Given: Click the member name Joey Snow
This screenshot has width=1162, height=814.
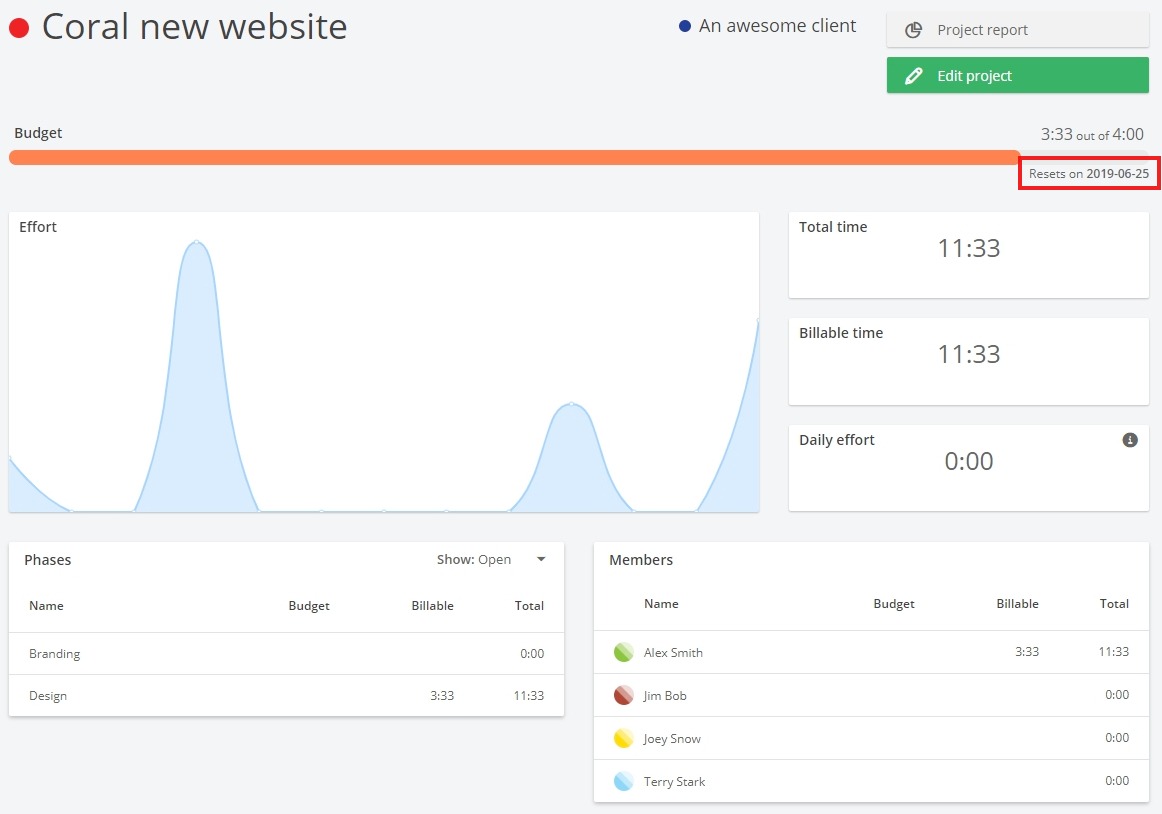Looking at the screenshot, I should pyautogui.click(x=671, y=738).
